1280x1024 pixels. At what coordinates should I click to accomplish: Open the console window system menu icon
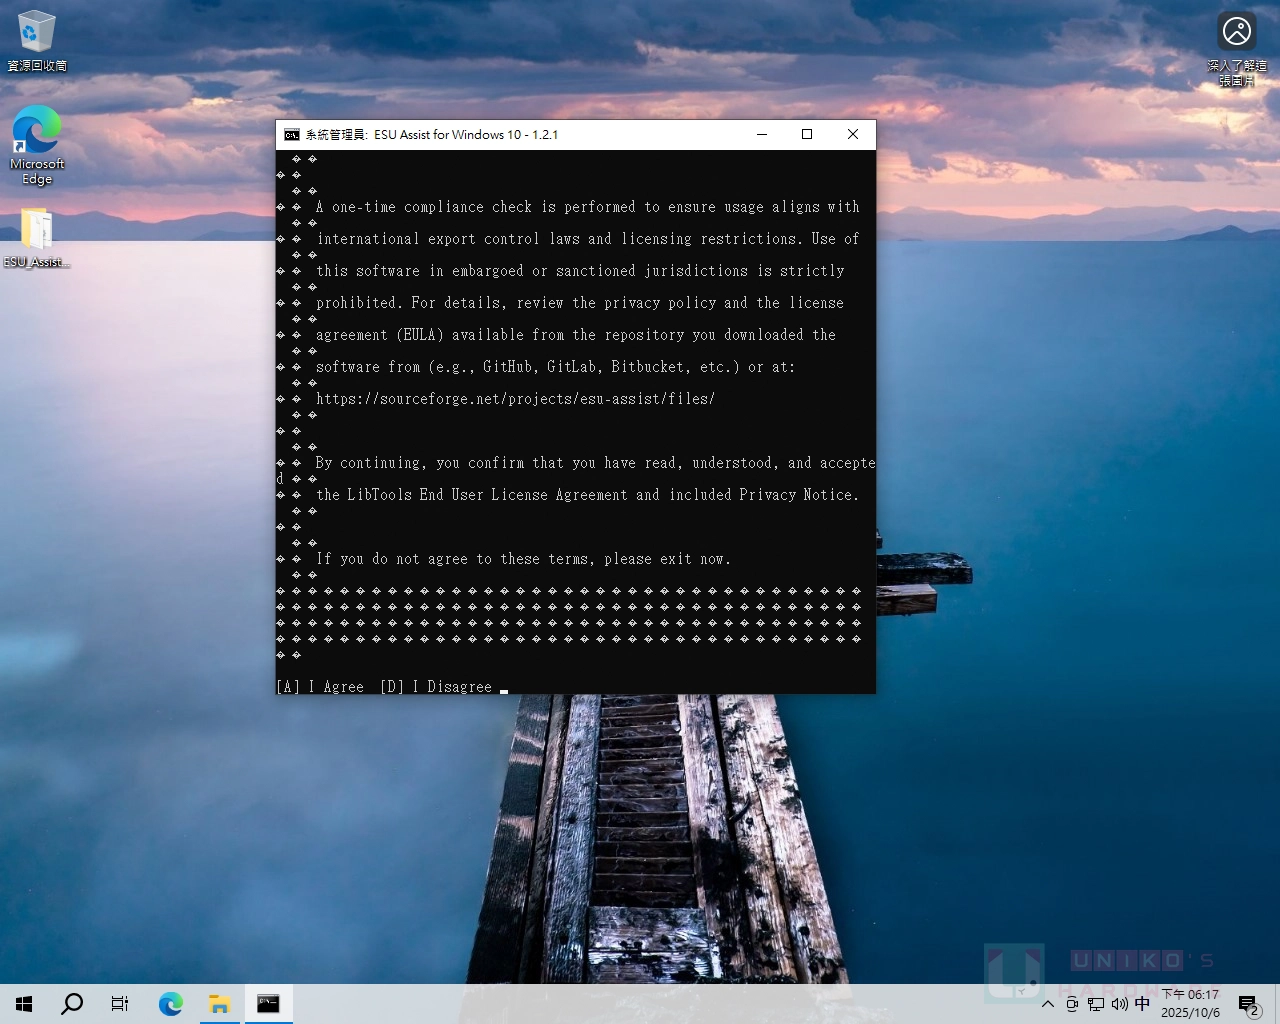coord(292,135)
